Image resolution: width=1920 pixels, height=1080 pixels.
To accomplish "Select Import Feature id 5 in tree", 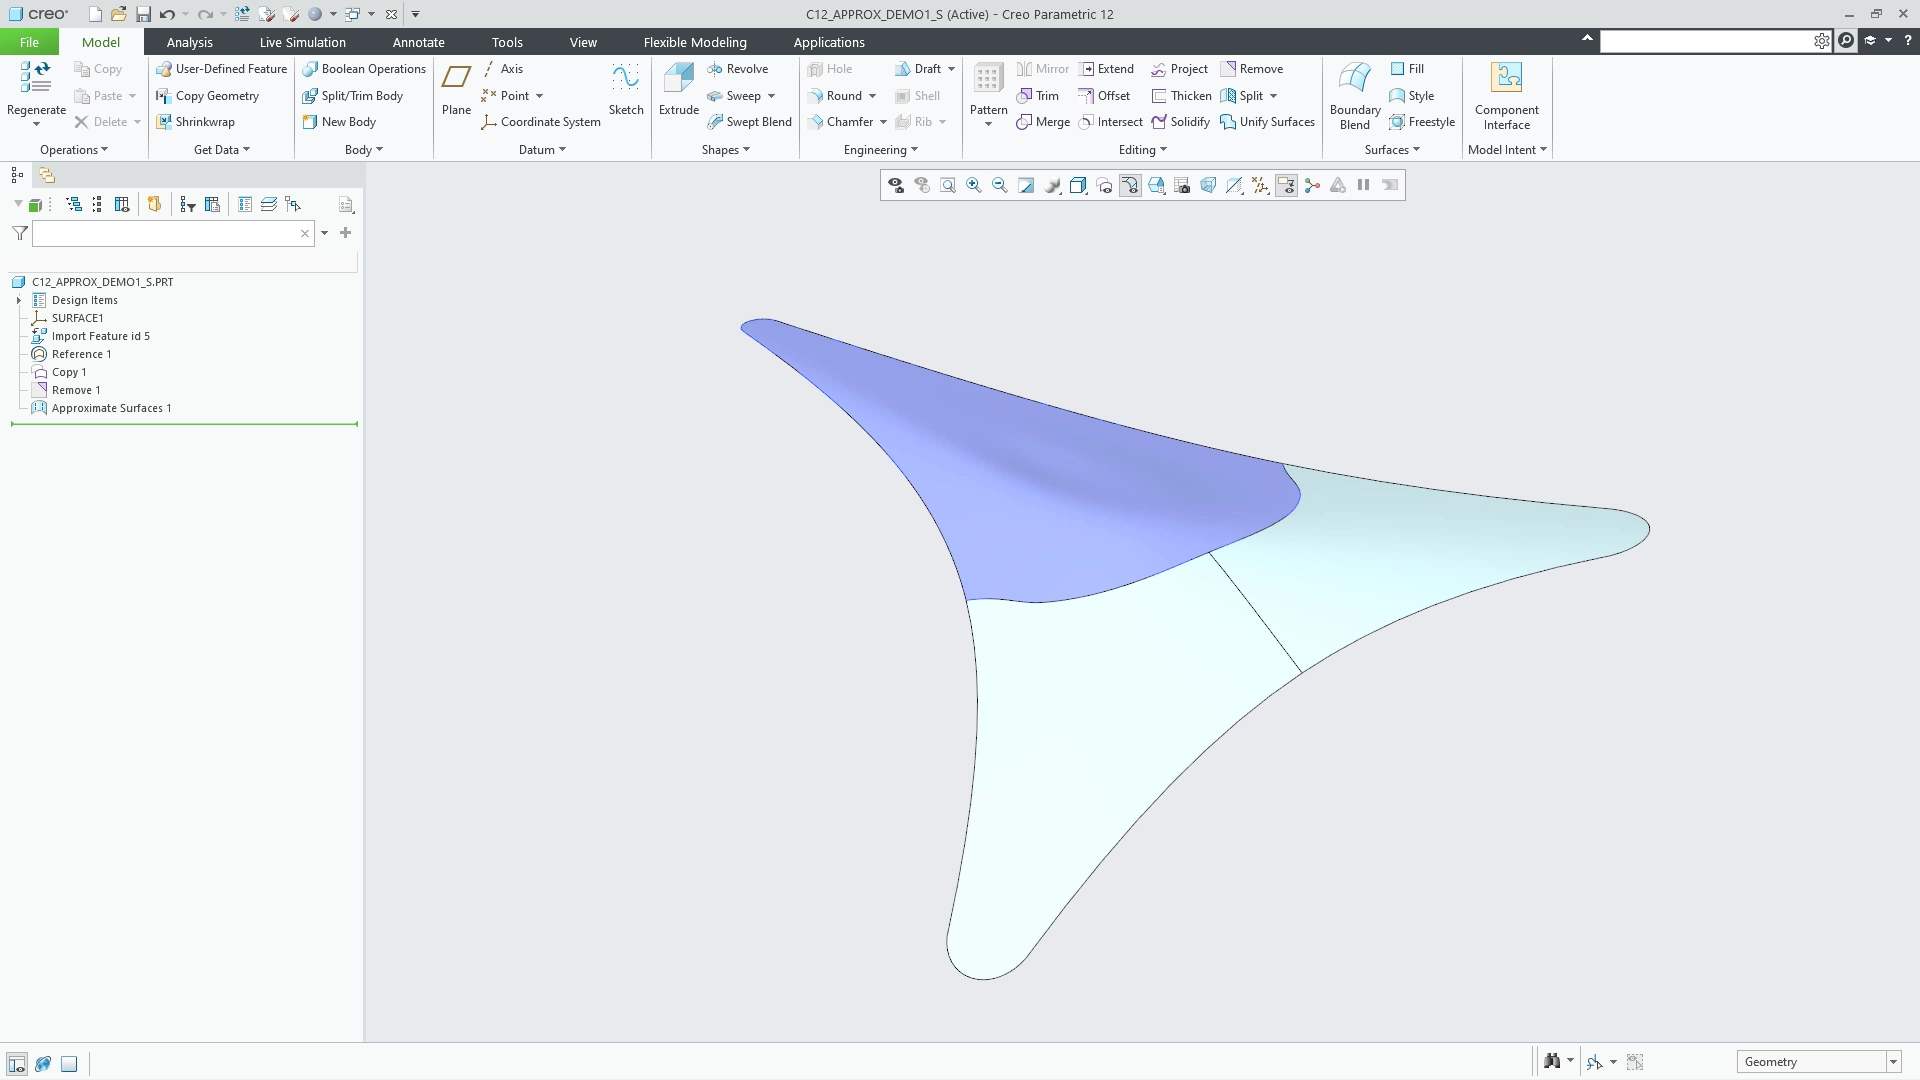I will (100, 336).
